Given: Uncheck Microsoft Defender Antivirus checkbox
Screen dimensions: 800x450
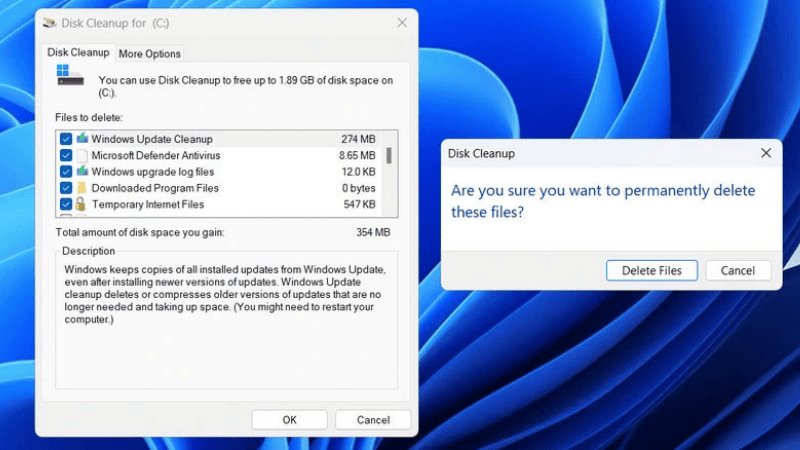Looking at the screenshot, I should (66, 155).
